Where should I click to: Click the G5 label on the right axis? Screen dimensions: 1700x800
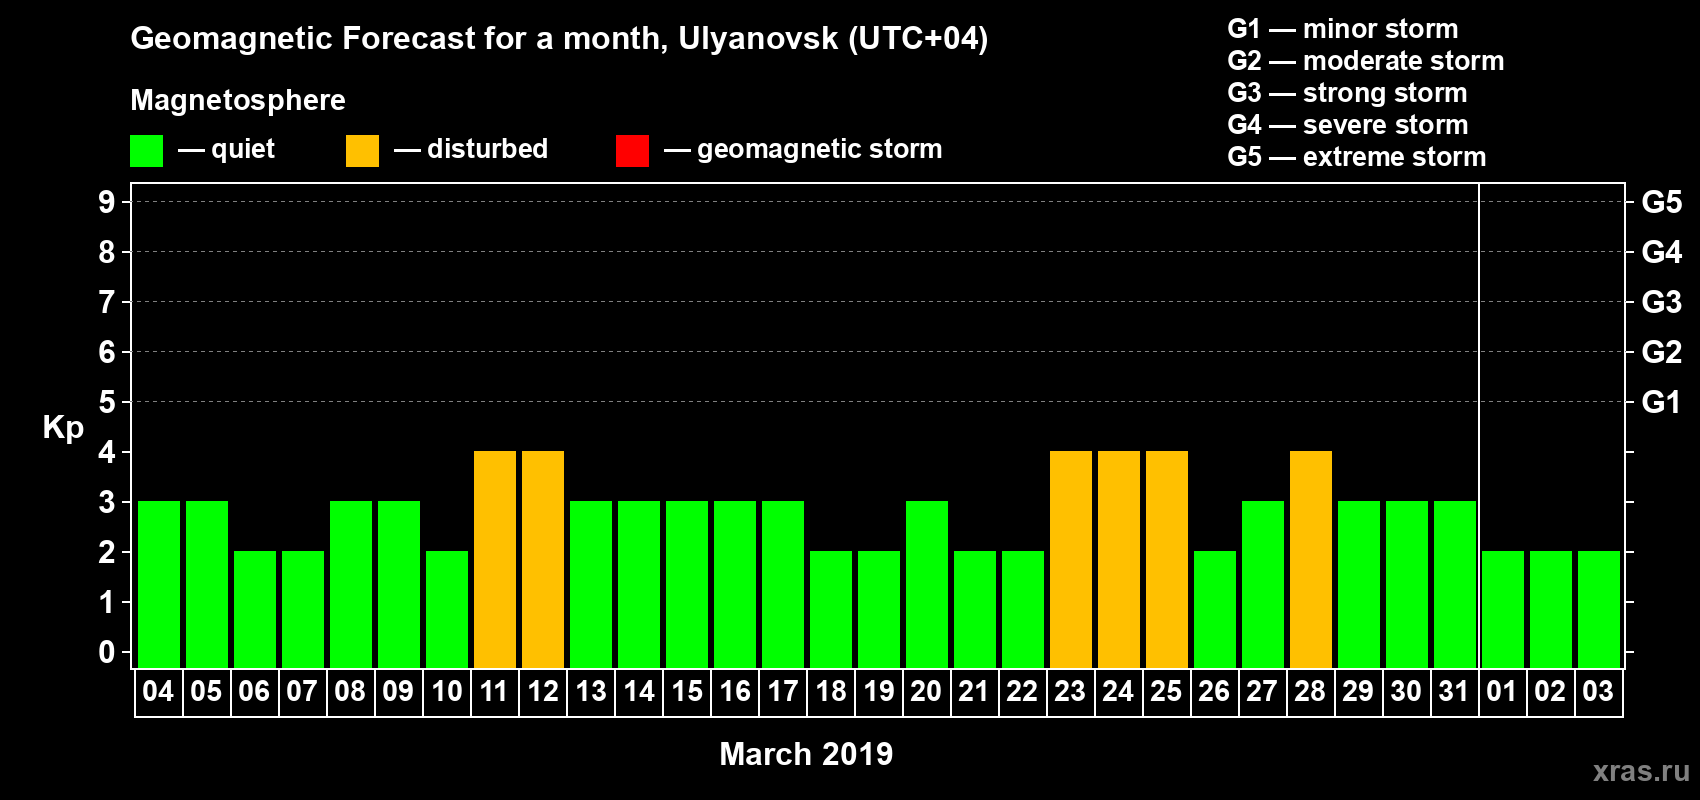[1661, 202]
